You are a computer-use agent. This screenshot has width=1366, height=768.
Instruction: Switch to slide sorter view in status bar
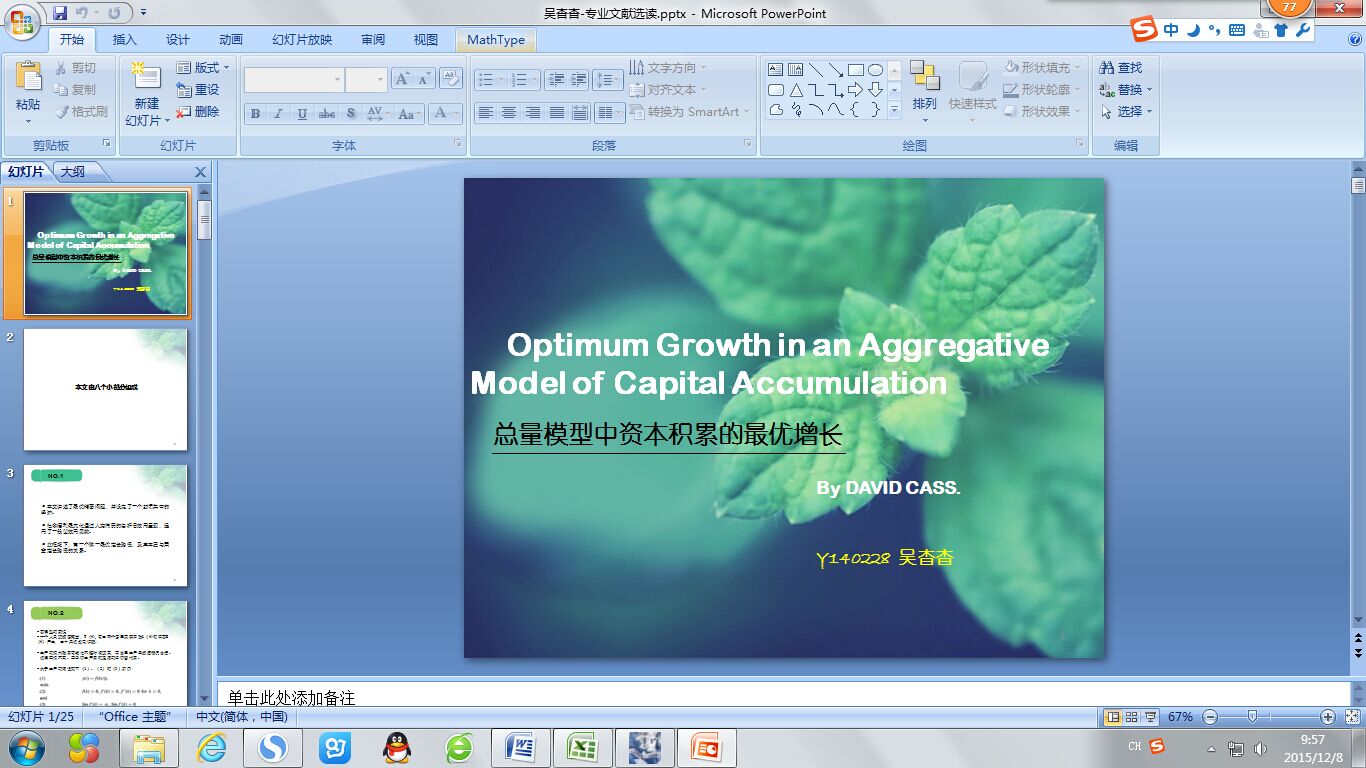(1132, 717)
